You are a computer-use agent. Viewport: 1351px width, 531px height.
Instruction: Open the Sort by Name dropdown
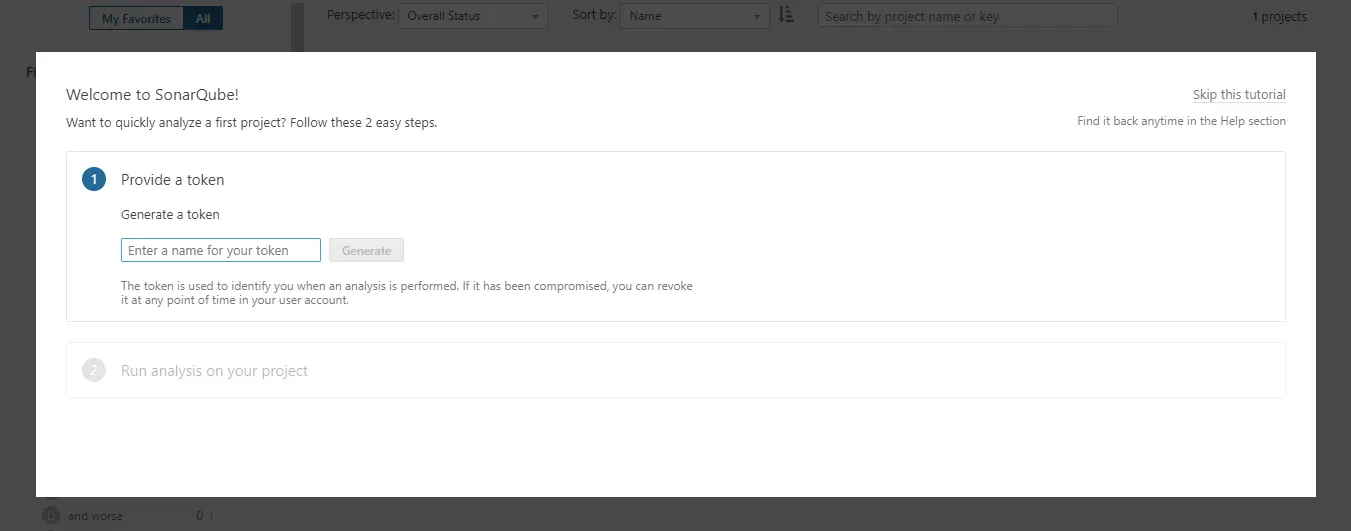pos(695,16)
